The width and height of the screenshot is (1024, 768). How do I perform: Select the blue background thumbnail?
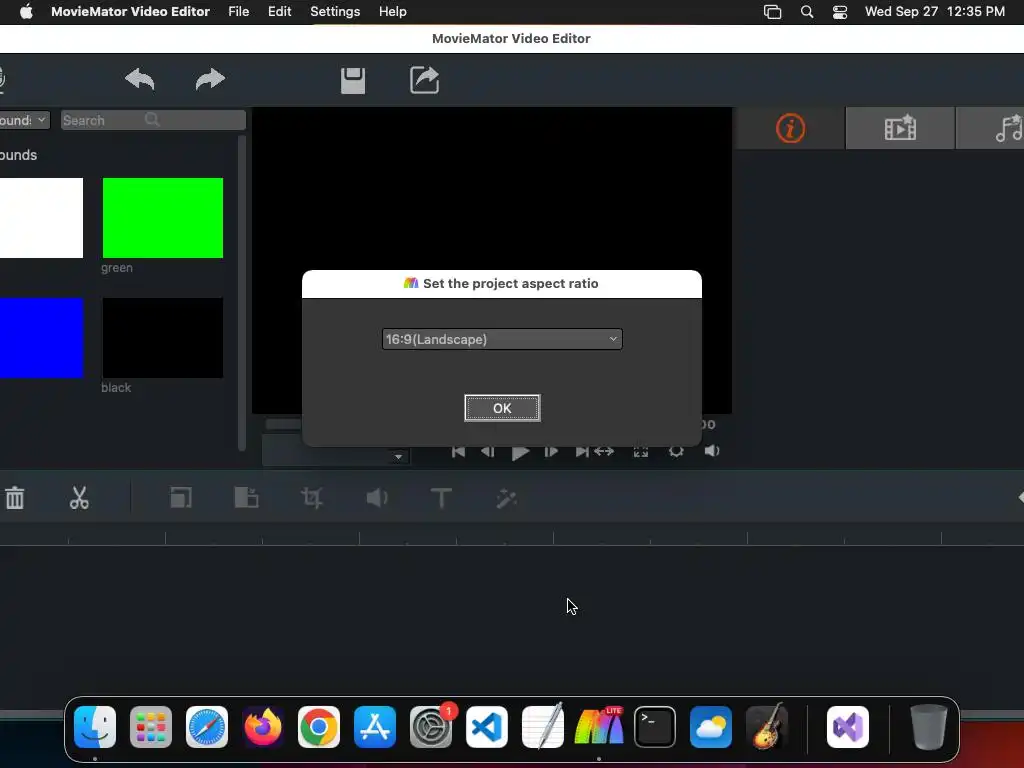pyautogui.click(x=41, y=338)
